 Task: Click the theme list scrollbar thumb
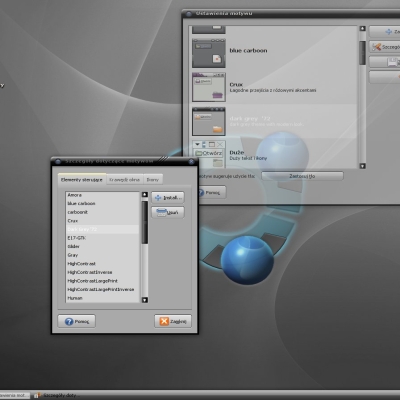click(363, 53)
